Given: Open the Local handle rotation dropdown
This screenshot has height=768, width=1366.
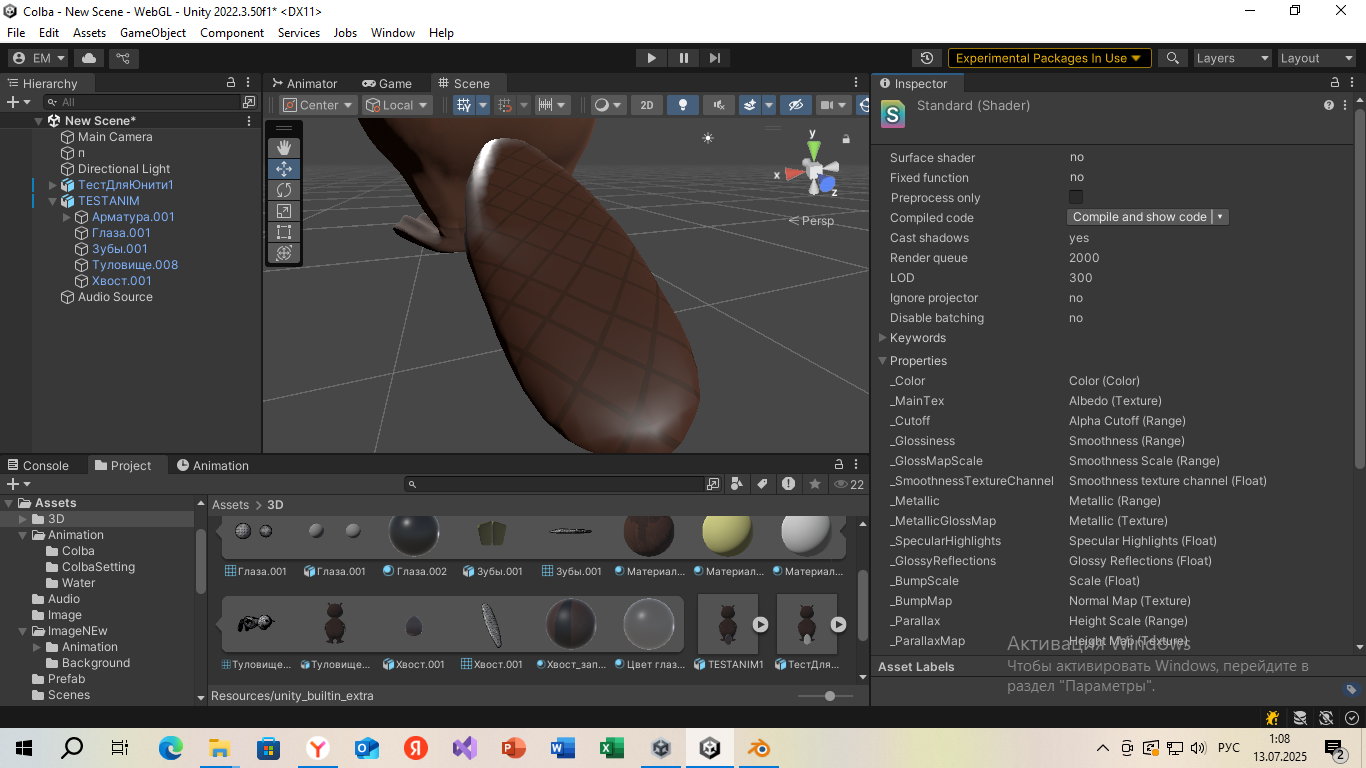Looking at the screenshot, I should point(397,105).
